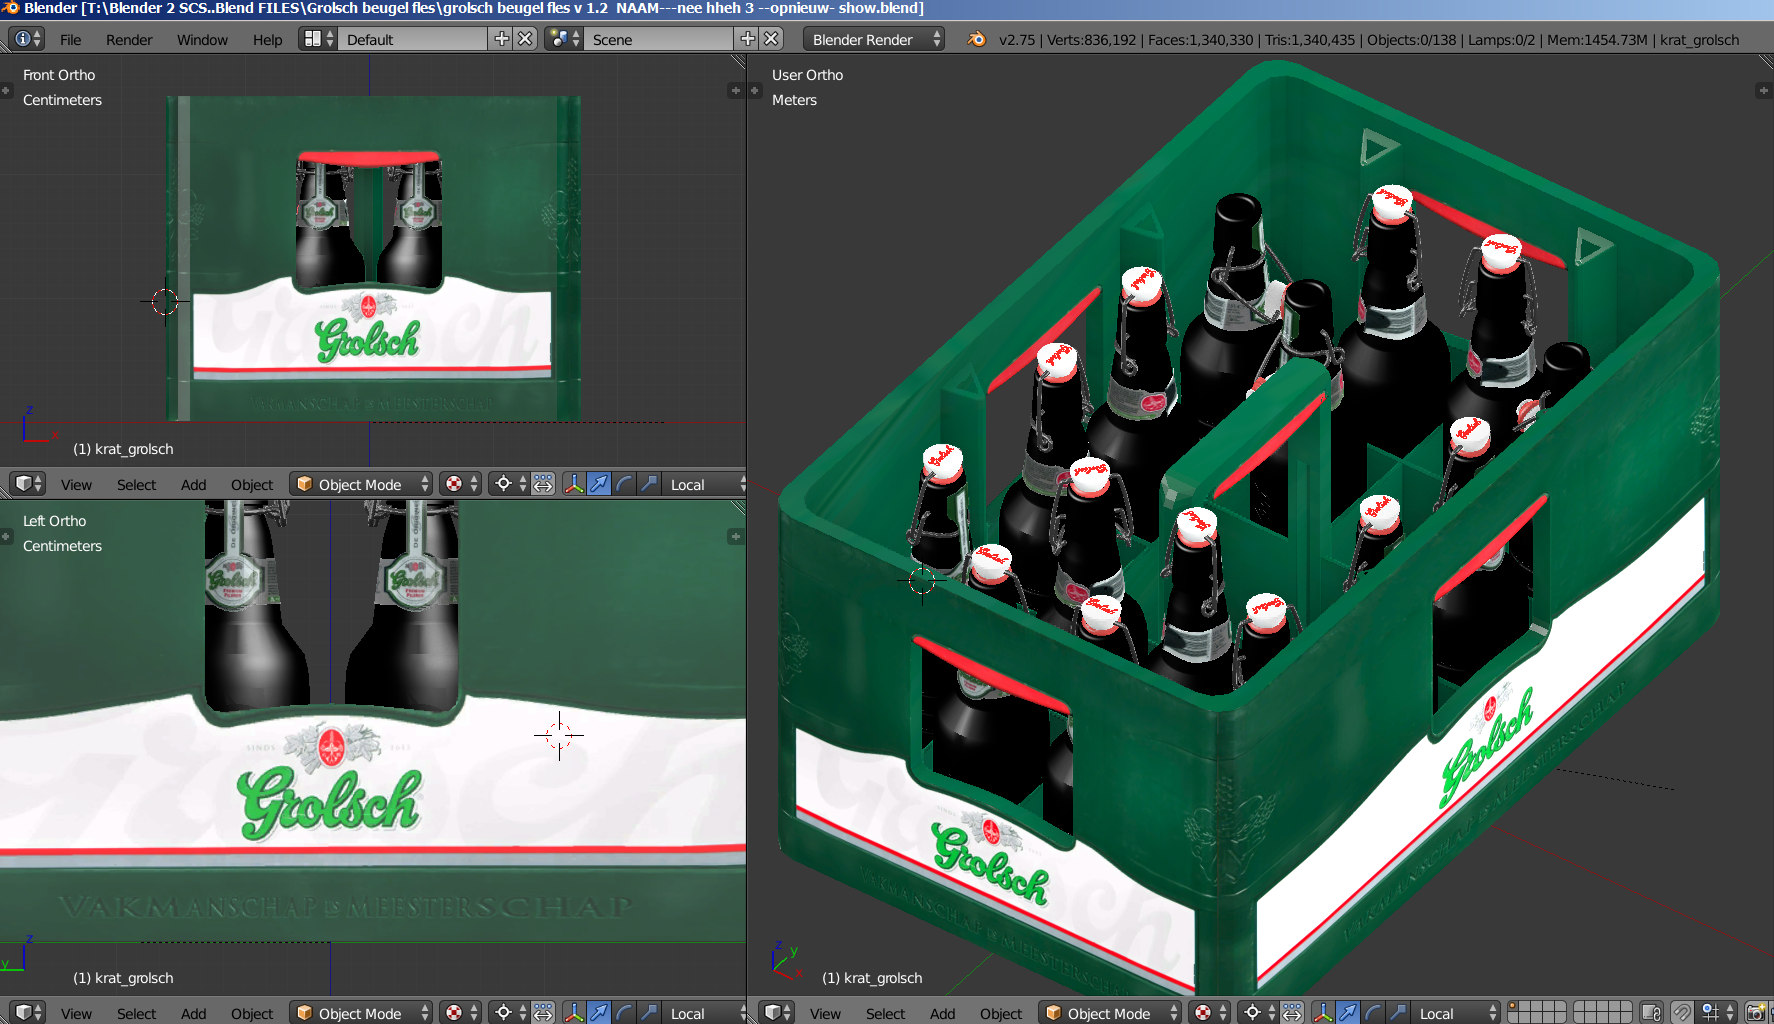The height and width of the screenshot is (1024, 1774).
Task: Toggle manipulate center points in User Ortho viewport
Action: point(1292,1013)
